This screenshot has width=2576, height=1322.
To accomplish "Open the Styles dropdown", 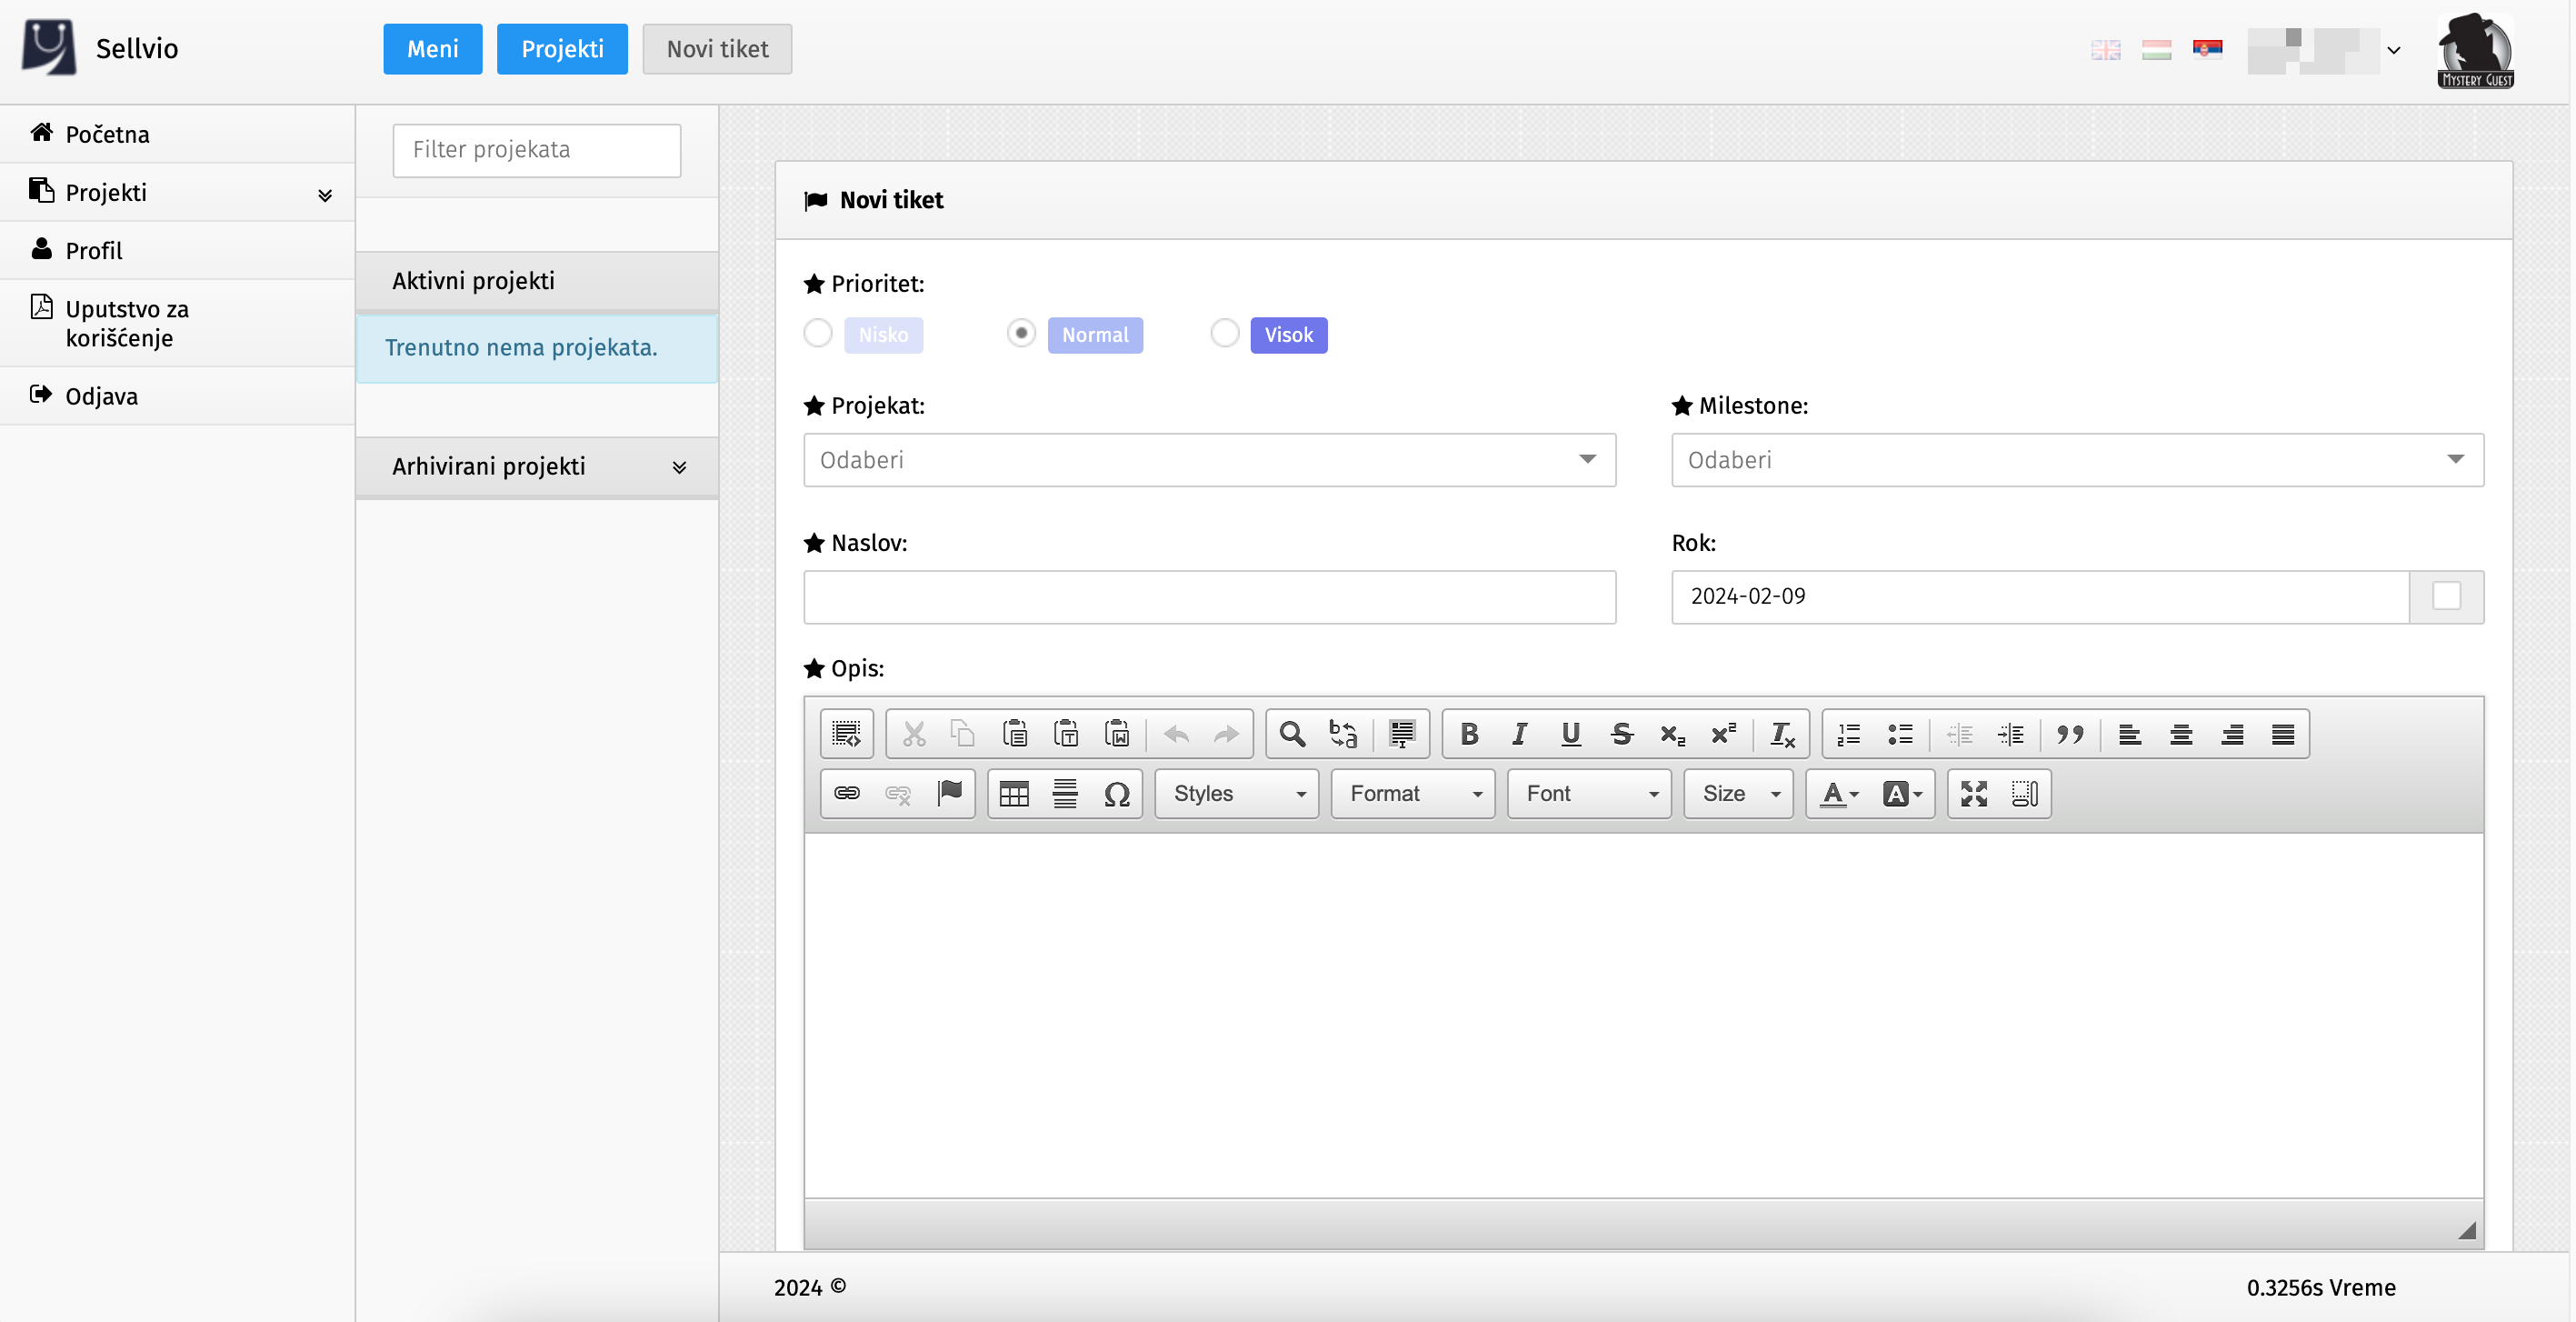I will [1237, 793].
